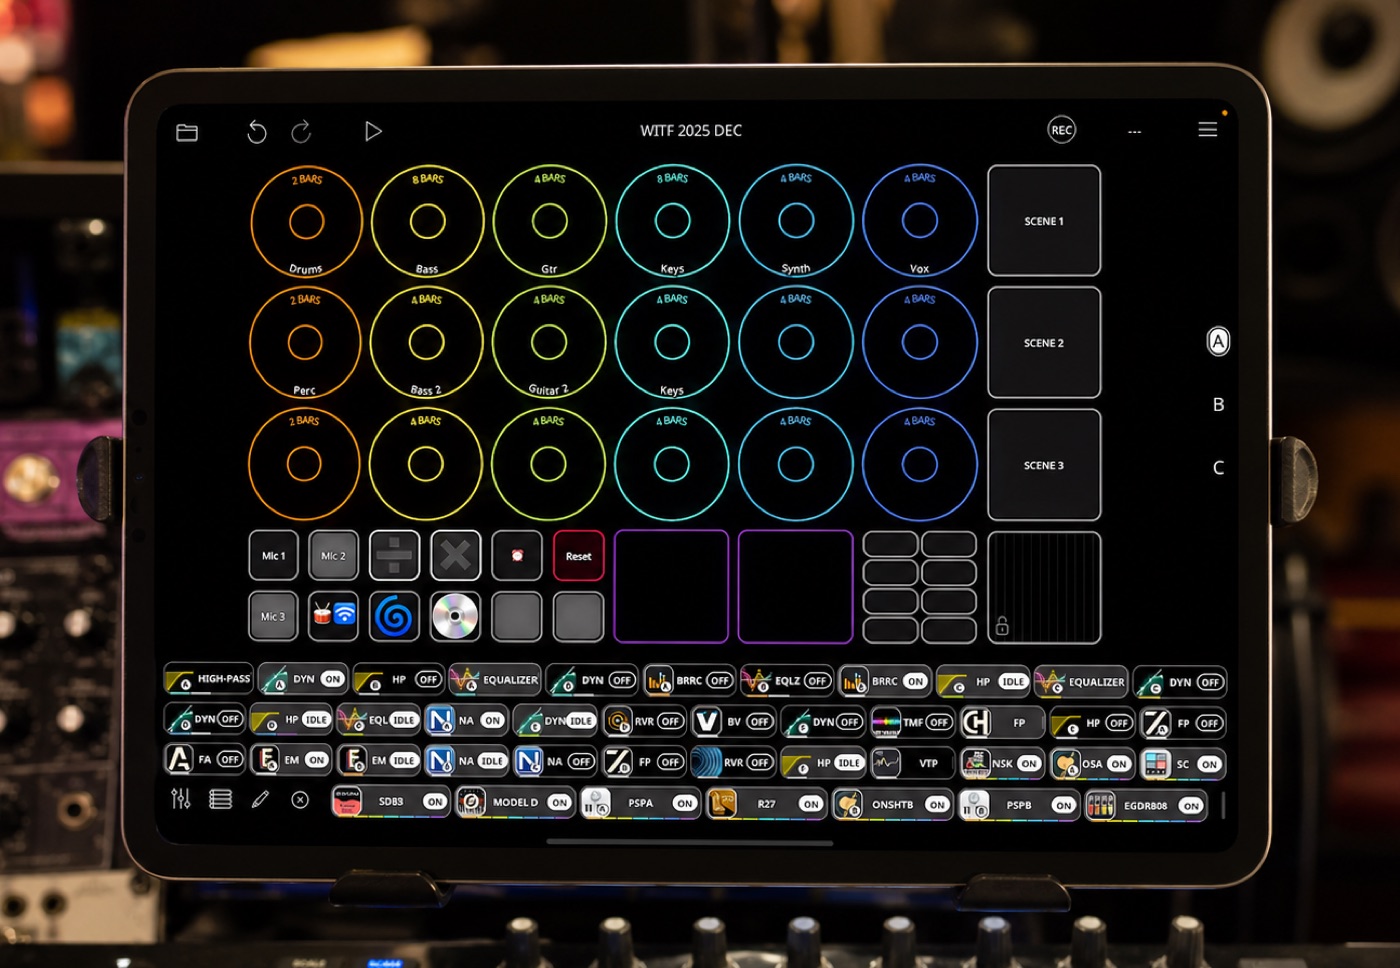Open the SC plugin icon
This screenshot has height=968, width=1400.
click(1156, 764)
